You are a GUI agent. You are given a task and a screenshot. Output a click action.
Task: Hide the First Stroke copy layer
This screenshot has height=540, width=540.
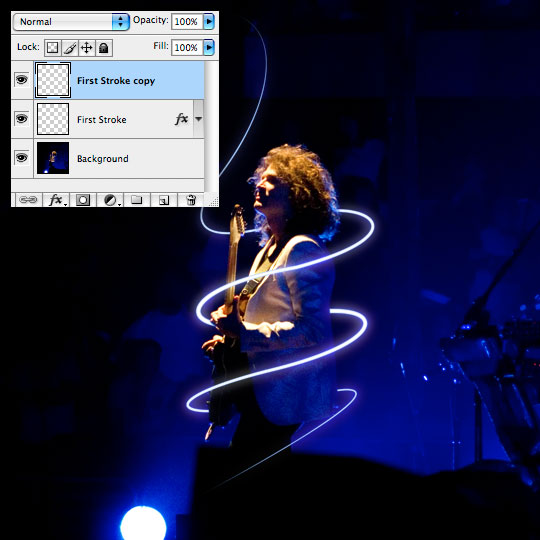(x=22, y=80)
